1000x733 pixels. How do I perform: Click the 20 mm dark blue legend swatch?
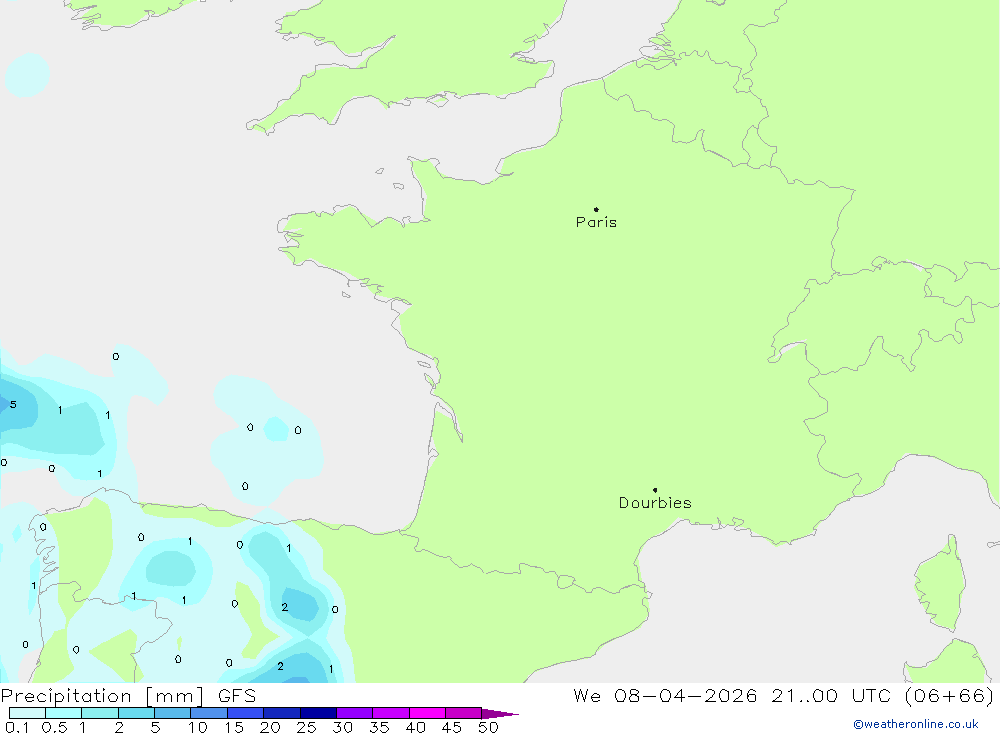click(282, 713)
